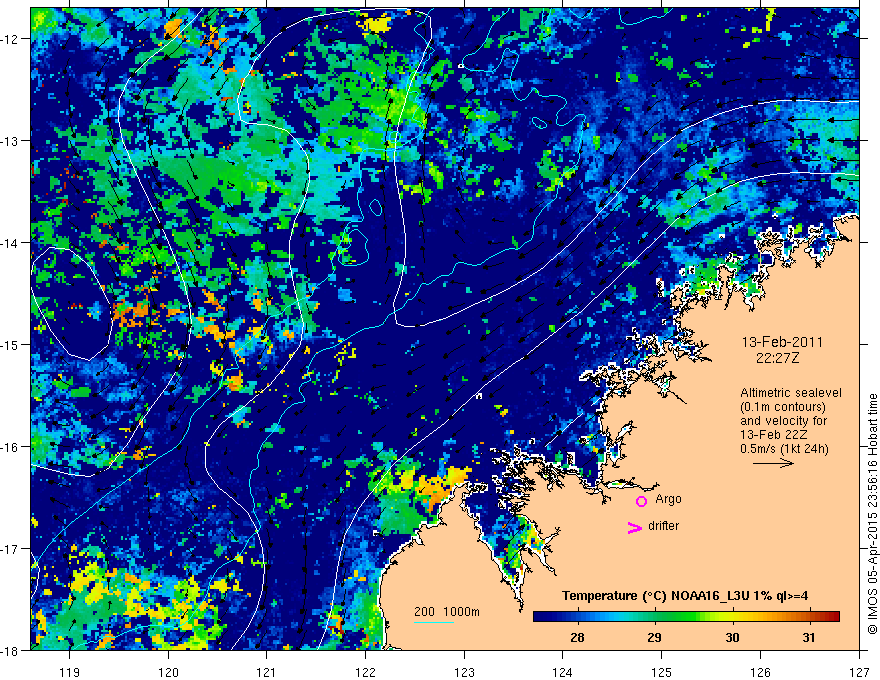This screenshot has height=680, width=880.
Task: Click longitude axis label 119
Action: point(70,672)
